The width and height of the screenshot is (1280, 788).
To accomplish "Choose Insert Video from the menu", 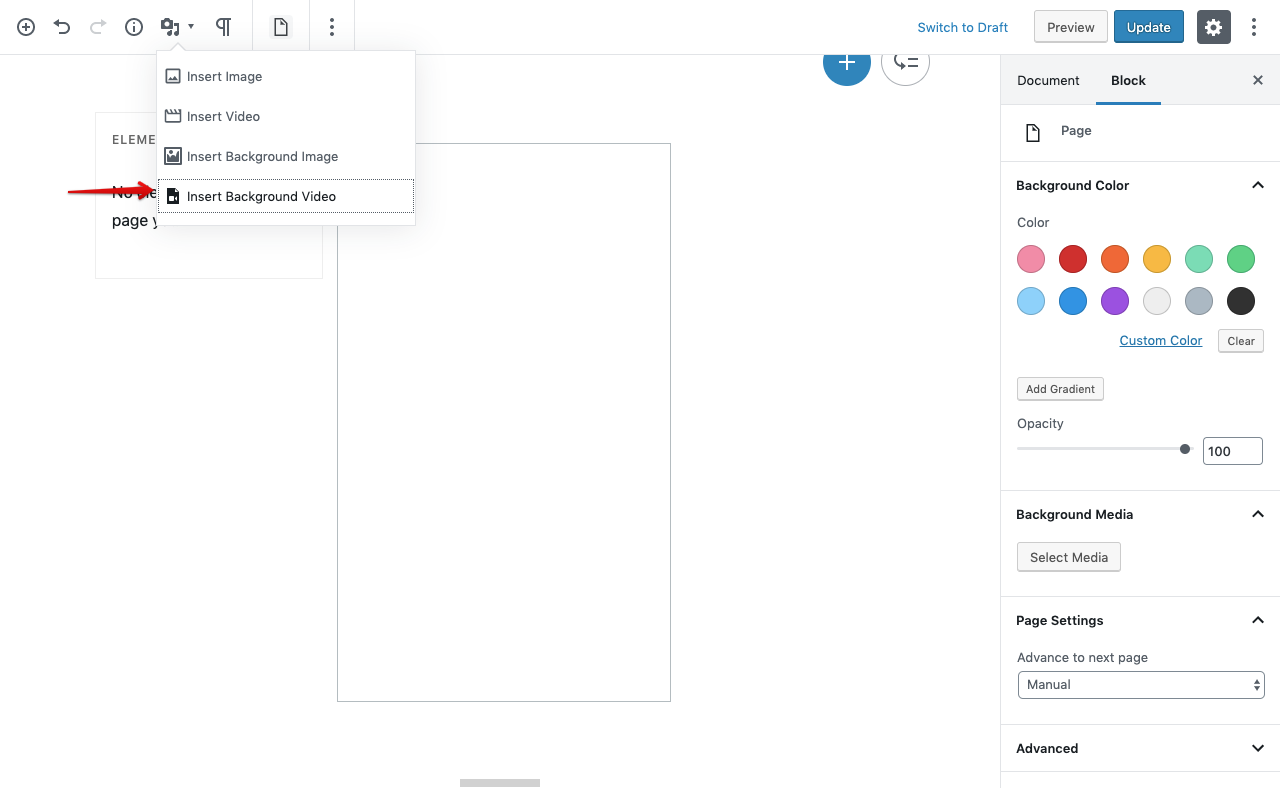I will [286, 116].
